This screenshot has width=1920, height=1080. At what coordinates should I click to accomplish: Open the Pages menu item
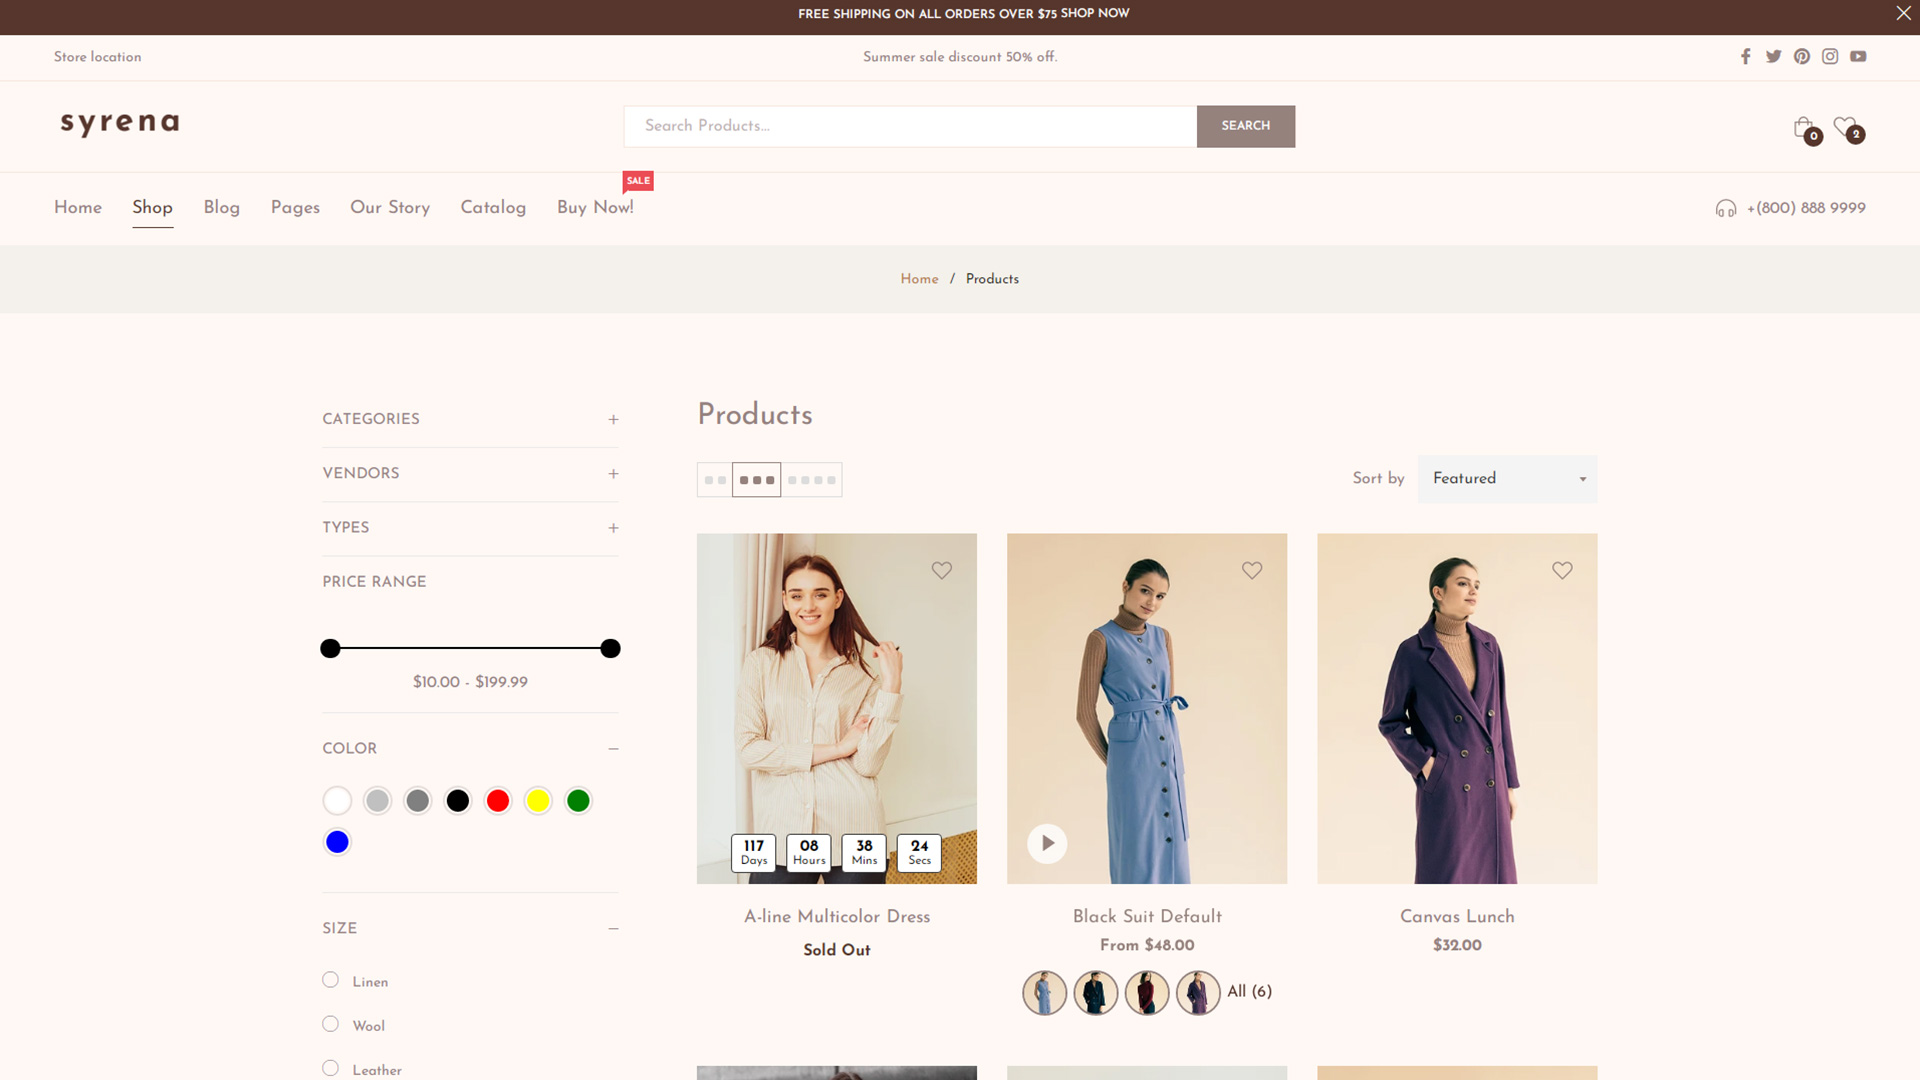(295, 208)
